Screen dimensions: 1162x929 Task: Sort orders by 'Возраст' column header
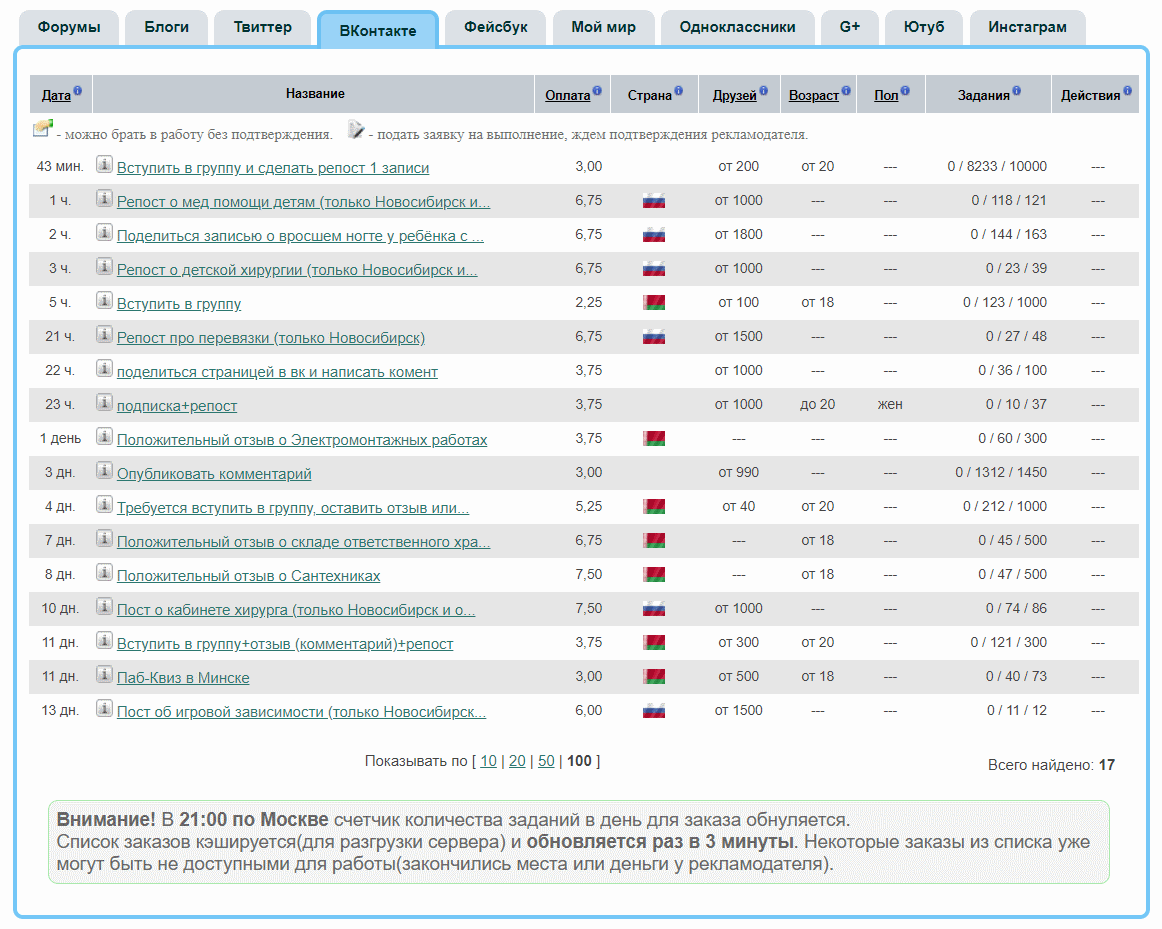[813, 96]
